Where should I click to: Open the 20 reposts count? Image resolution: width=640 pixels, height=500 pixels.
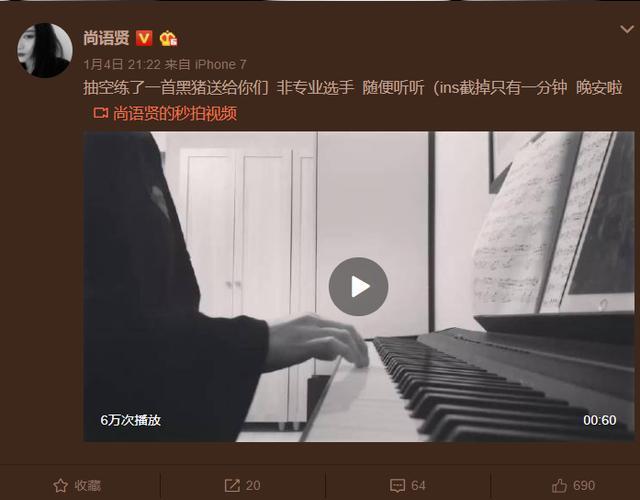click(253, 485)
